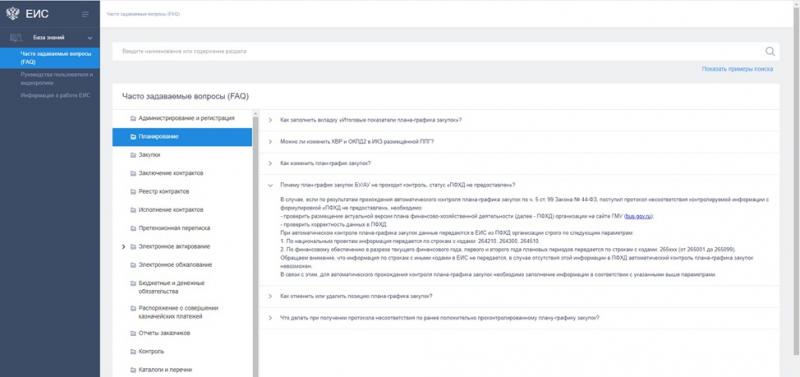Click folder icon beside Электронное актирование
This screenshot has height=377, width=800.
point(133,247)
